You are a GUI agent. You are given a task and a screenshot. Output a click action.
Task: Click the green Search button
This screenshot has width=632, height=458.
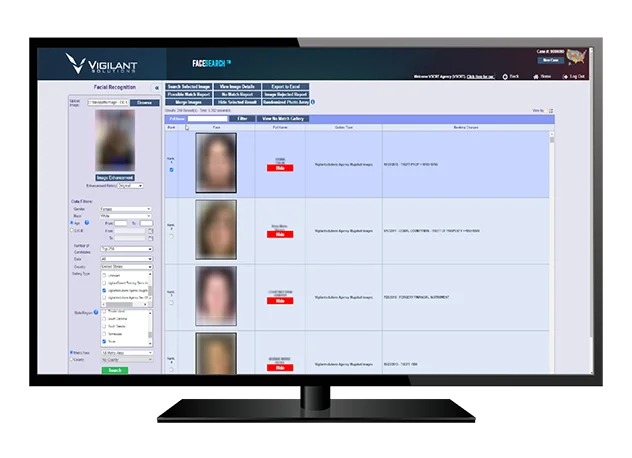(x=114, y=369)
